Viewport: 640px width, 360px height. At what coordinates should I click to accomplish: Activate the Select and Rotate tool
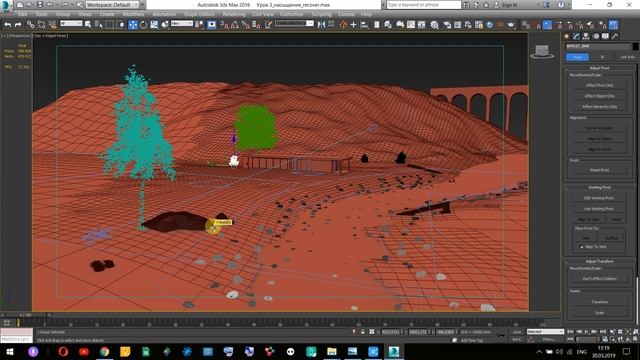pyautogui.click(x=143, y=25)
